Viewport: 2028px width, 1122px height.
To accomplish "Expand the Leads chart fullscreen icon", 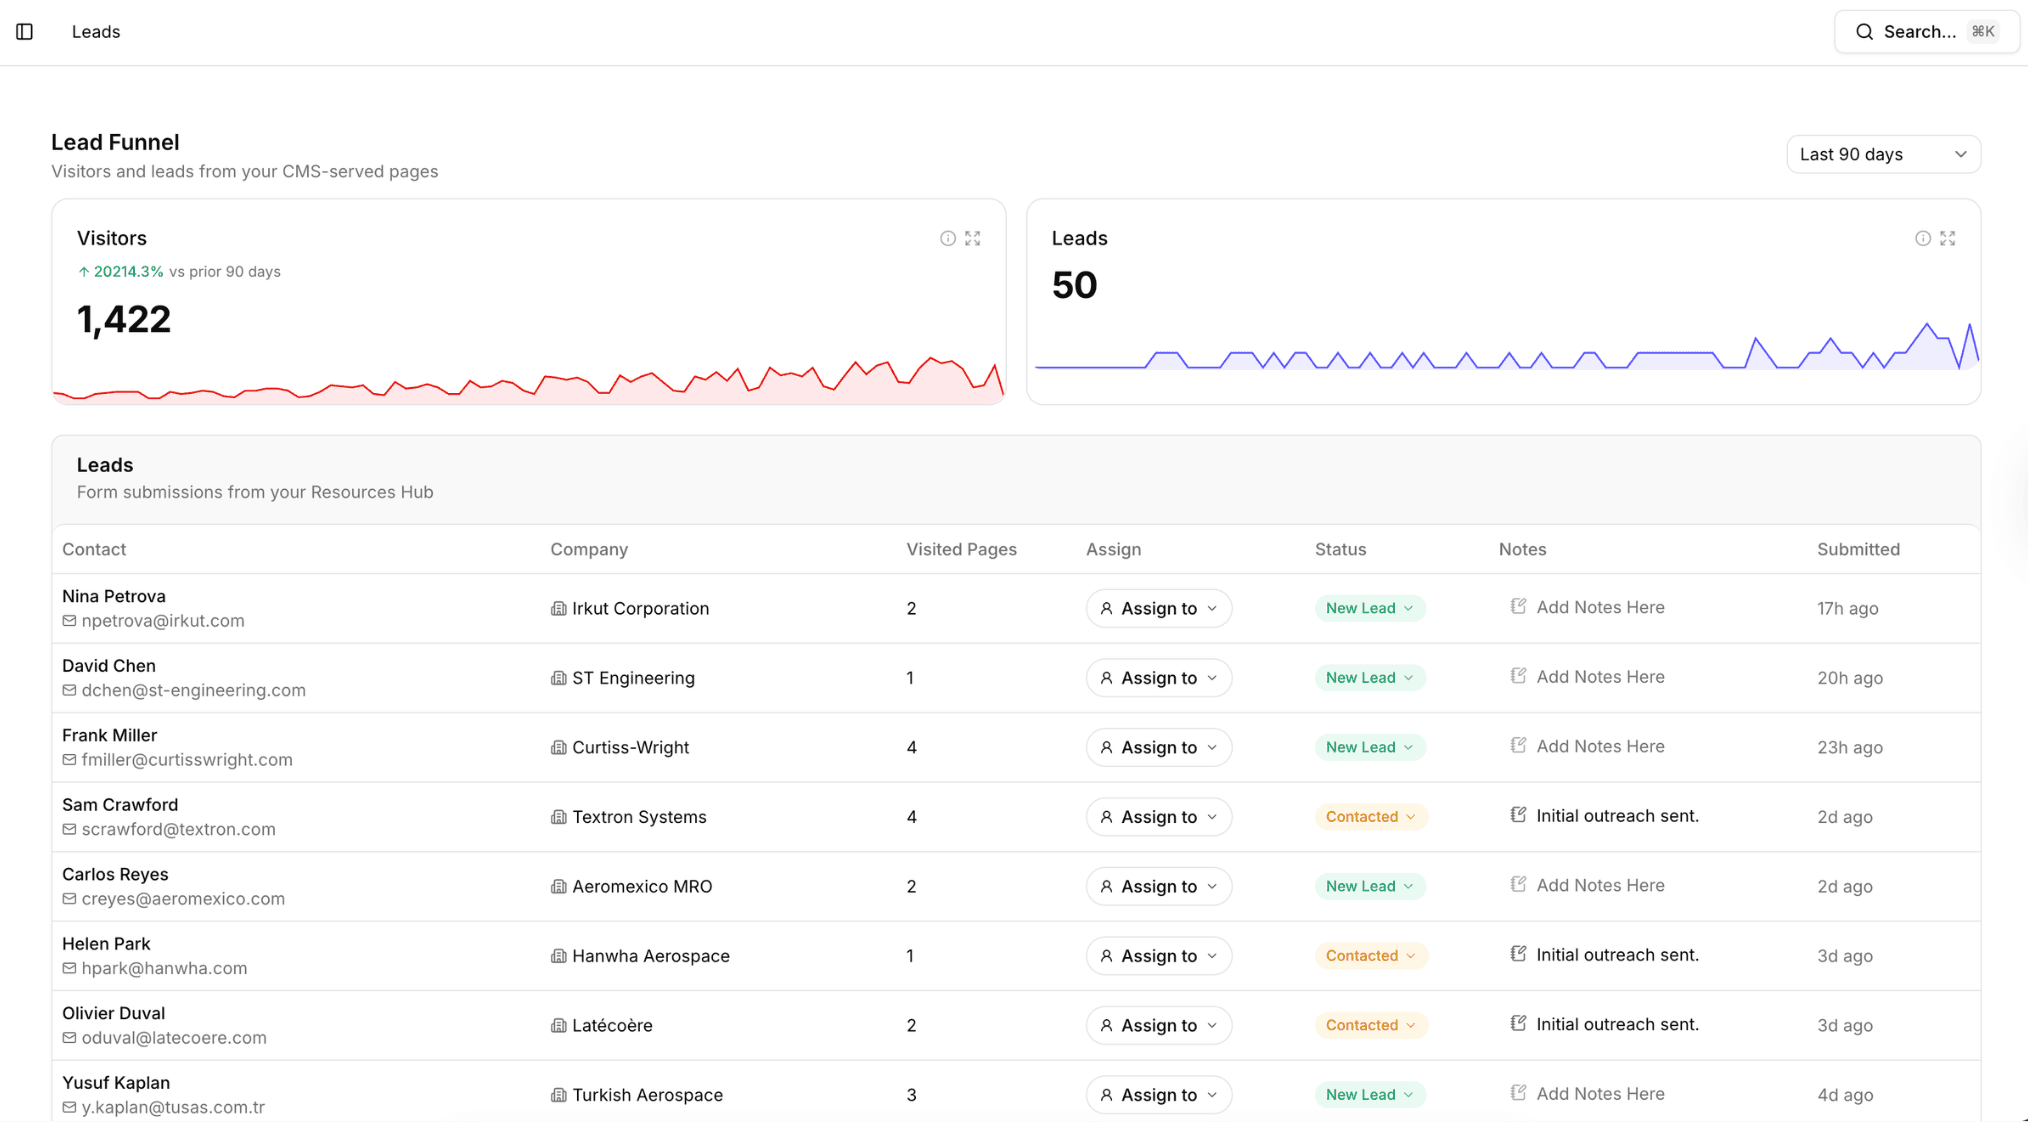I will [x=1948, y=238].
